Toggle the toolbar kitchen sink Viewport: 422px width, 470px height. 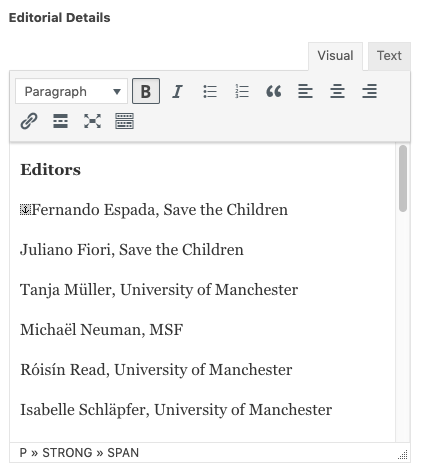click(x=124, y=121)
